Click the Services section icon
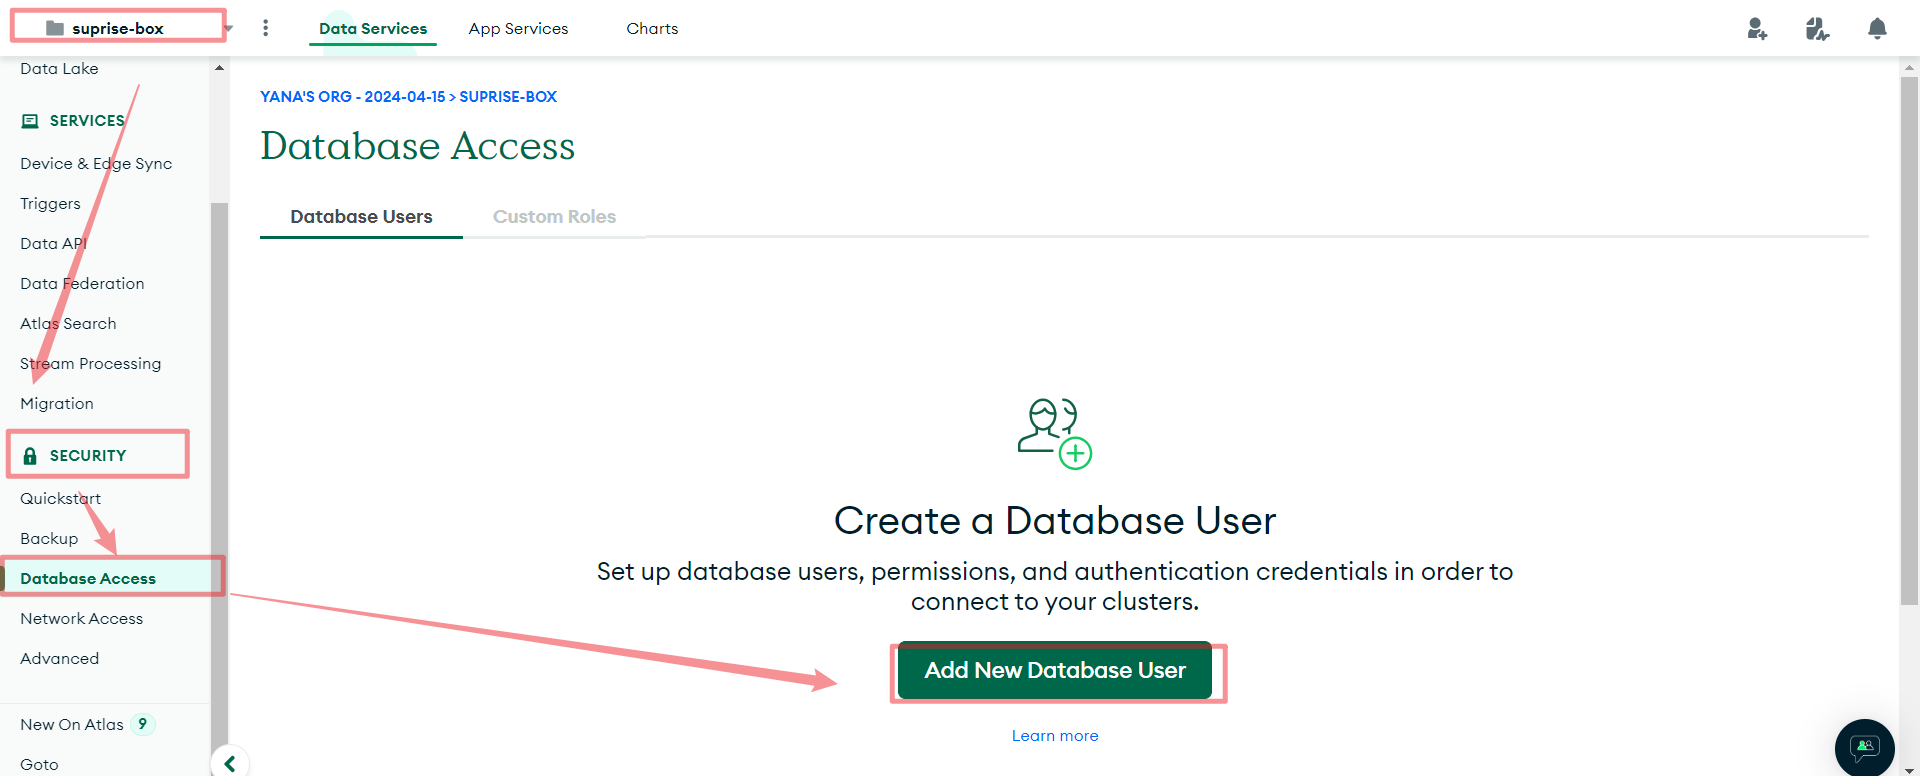Viewport: 1920px width, 776px height. click(30, 121)
